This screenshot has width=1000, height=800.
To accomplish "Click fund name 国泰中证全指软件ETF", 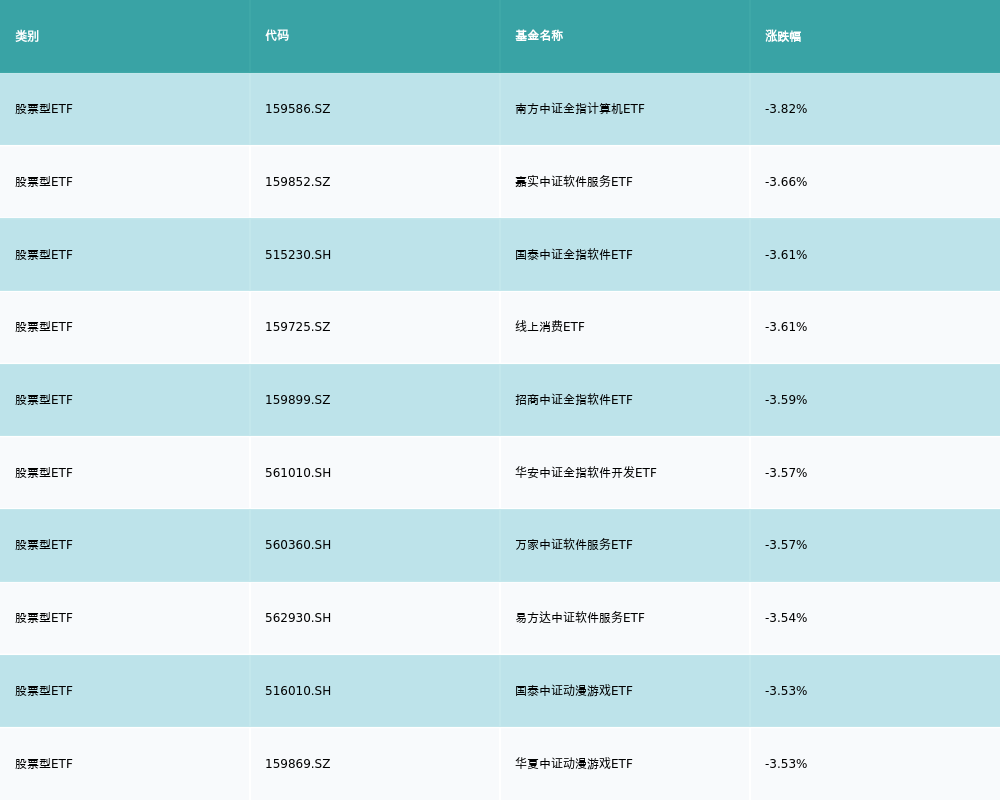I will click(574, 255).
